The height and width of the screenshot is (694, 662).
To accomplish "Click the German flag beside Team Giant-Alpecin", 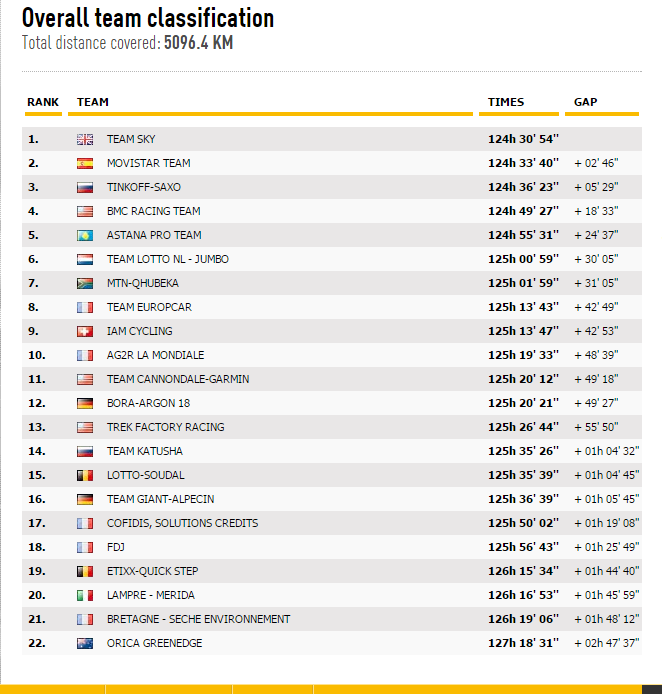I will (85, 499).
